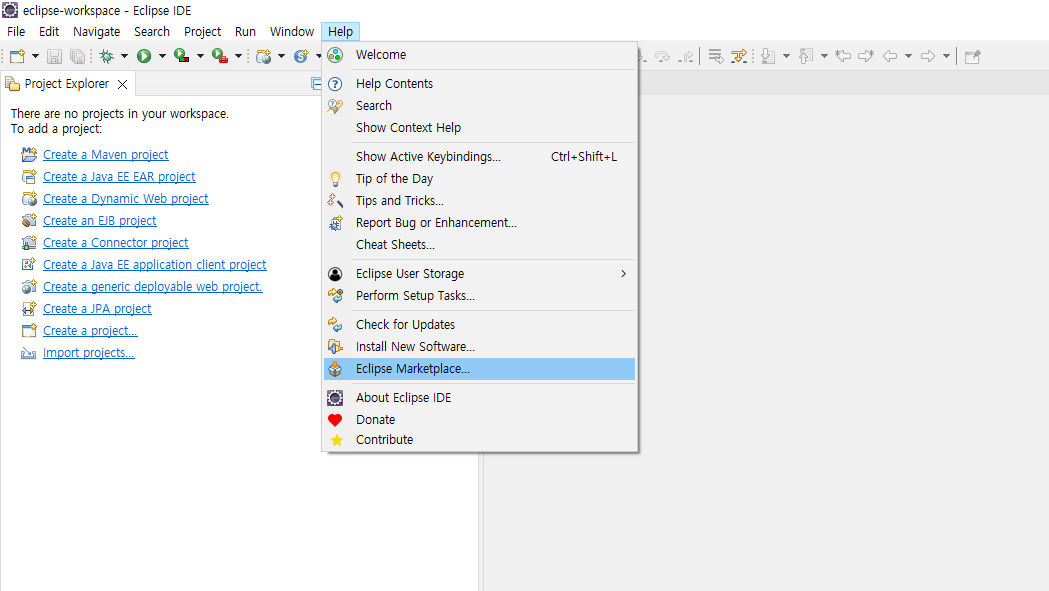The image size is (1049, 591).
Task: Click Create a Maven project link
Action: click(x=106, y=155)
